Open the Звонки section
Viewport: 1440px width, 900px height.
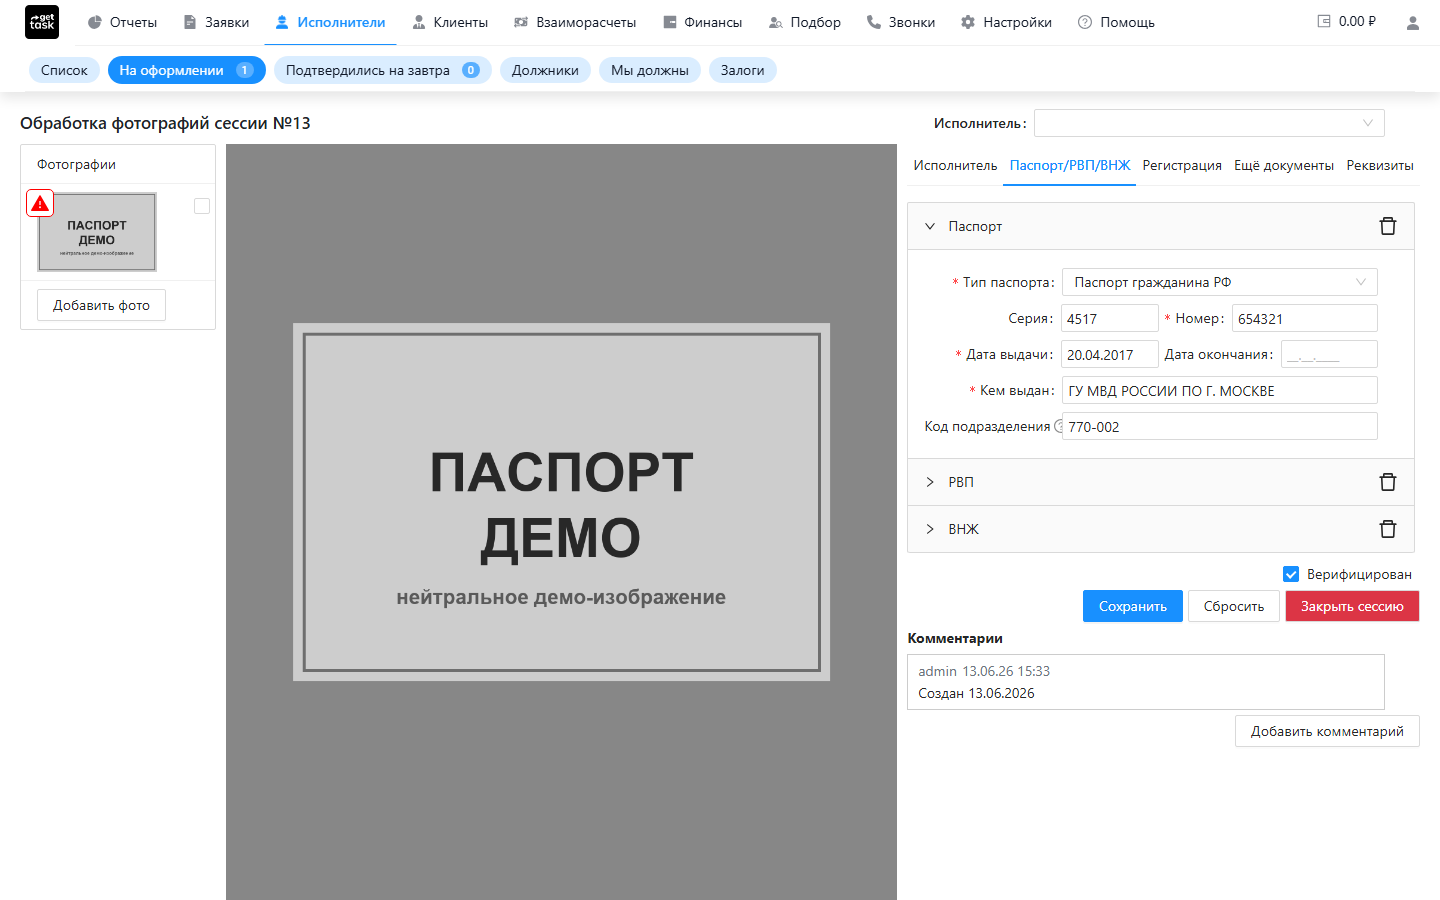pyautogui.click(x=900, y=22)
